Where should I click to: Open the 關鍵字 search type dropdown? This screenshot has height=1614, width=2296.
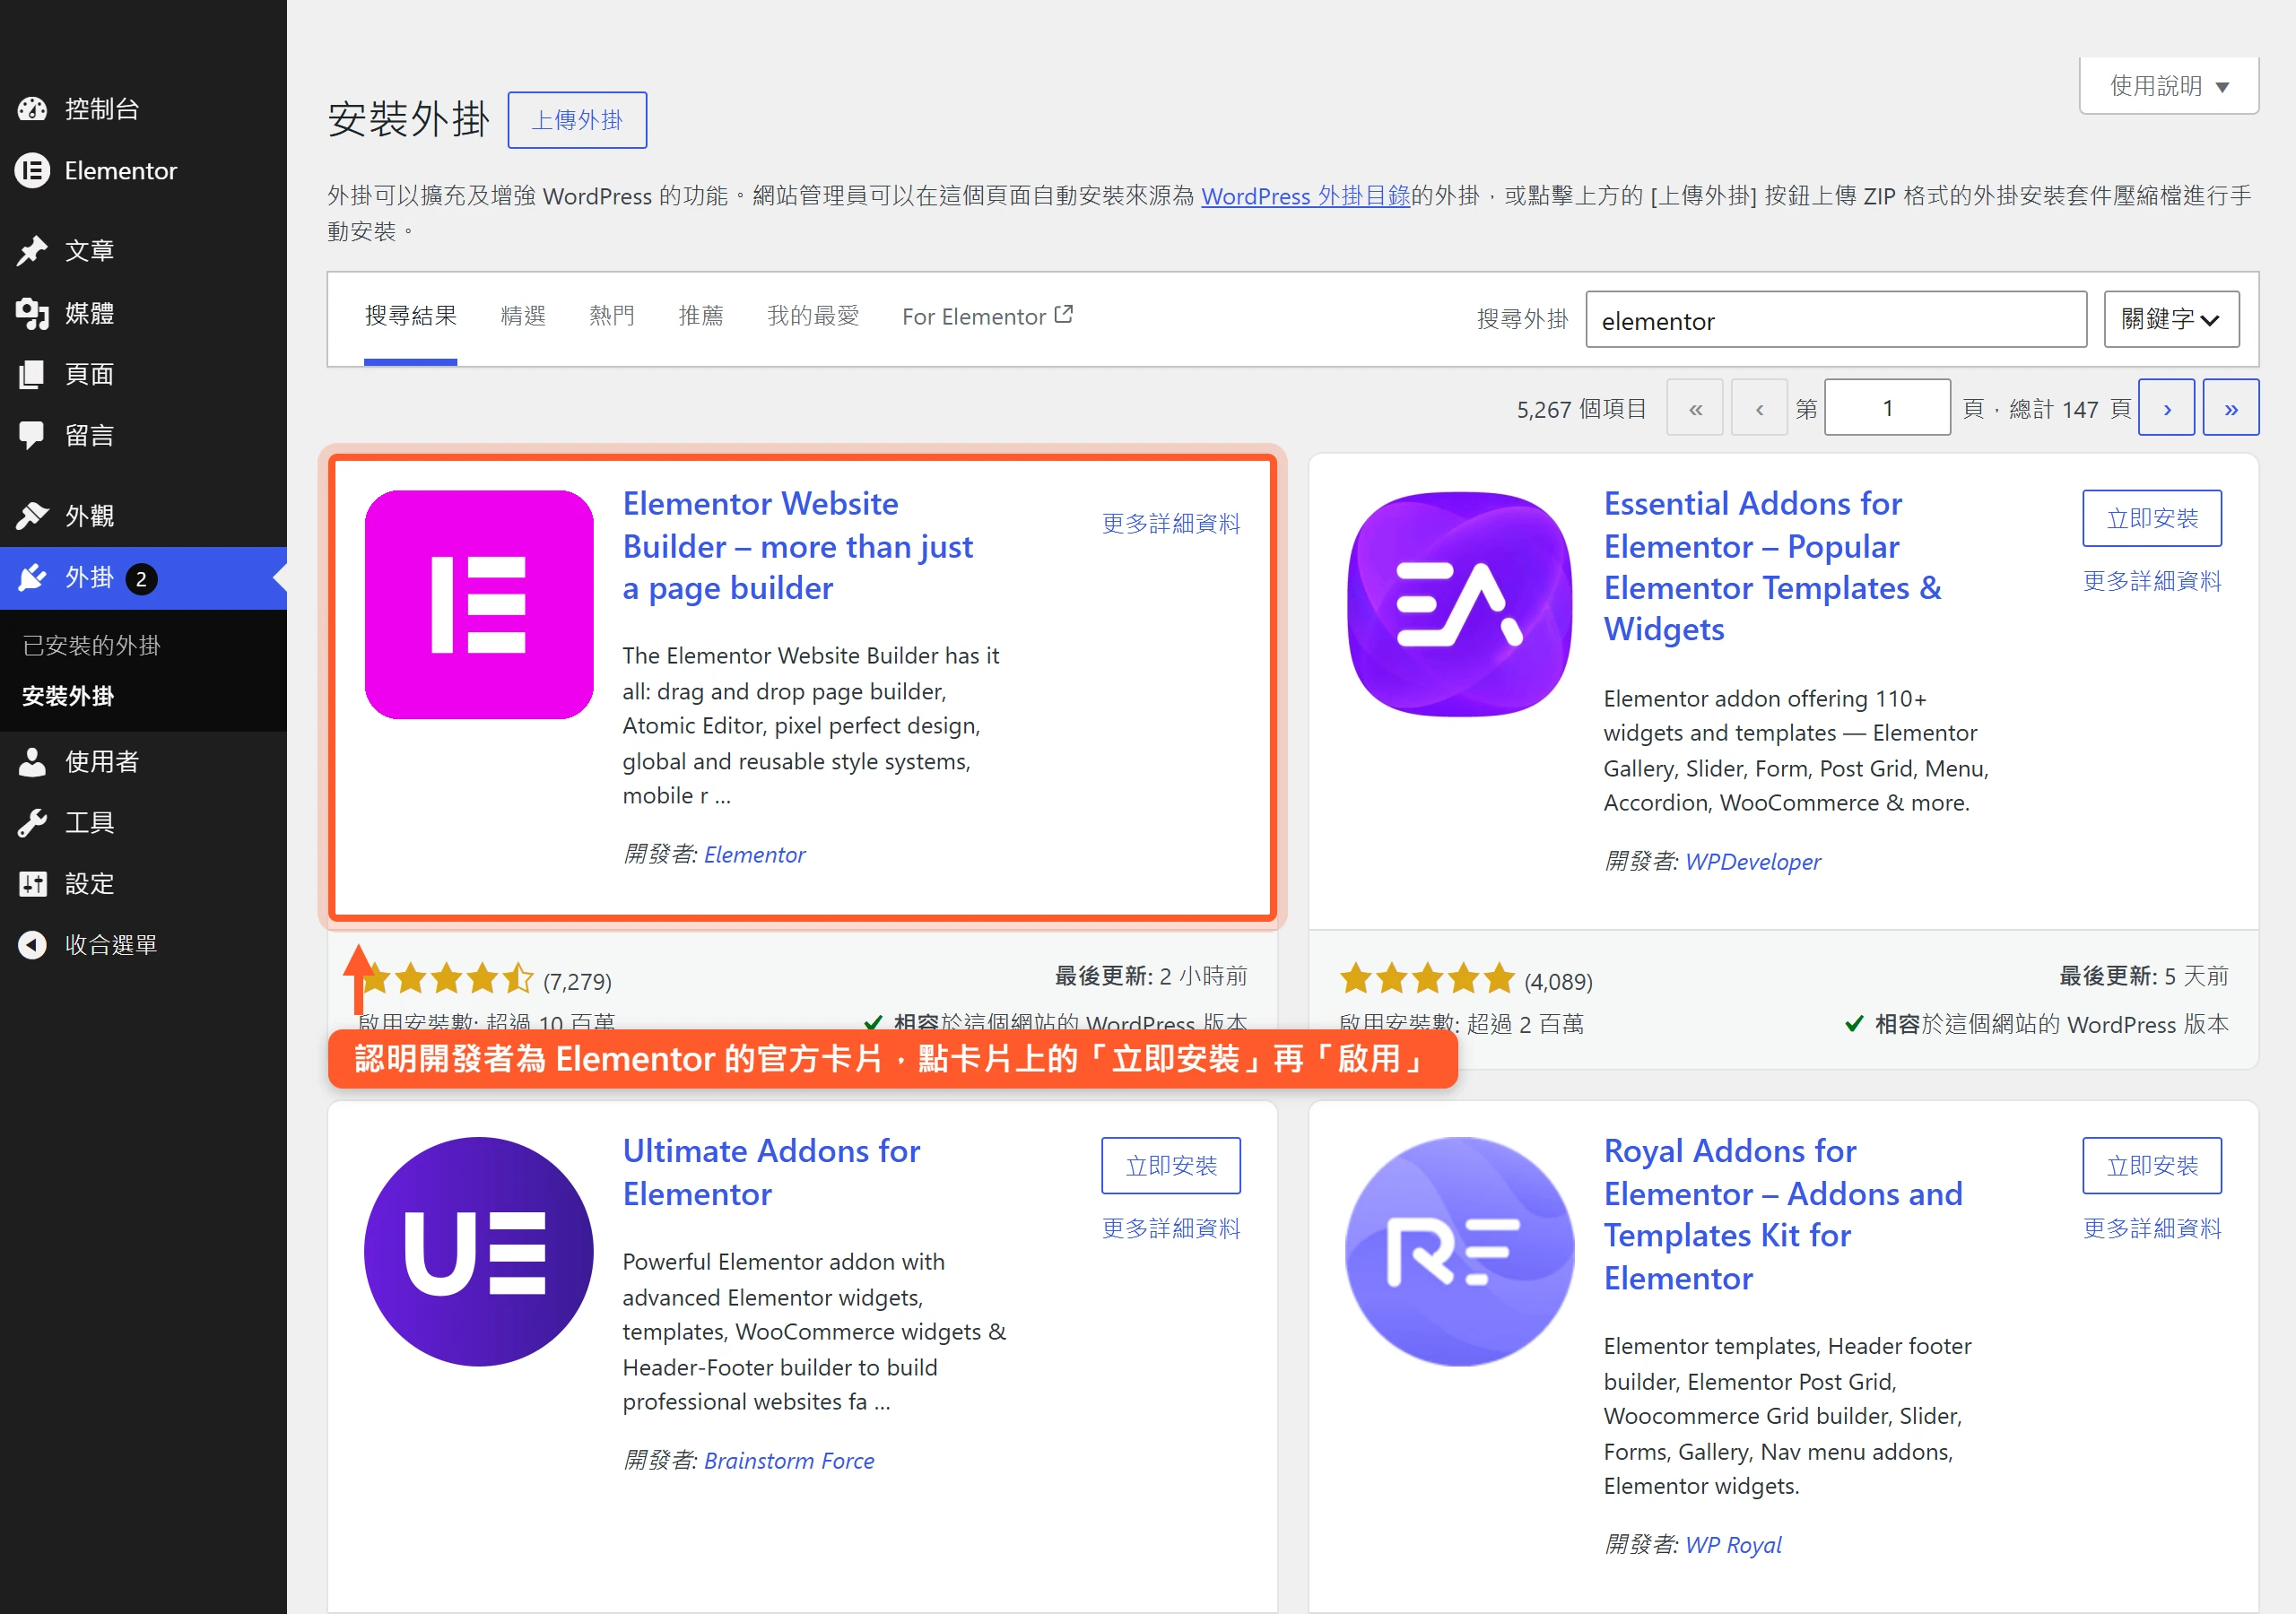[2171, 319]
